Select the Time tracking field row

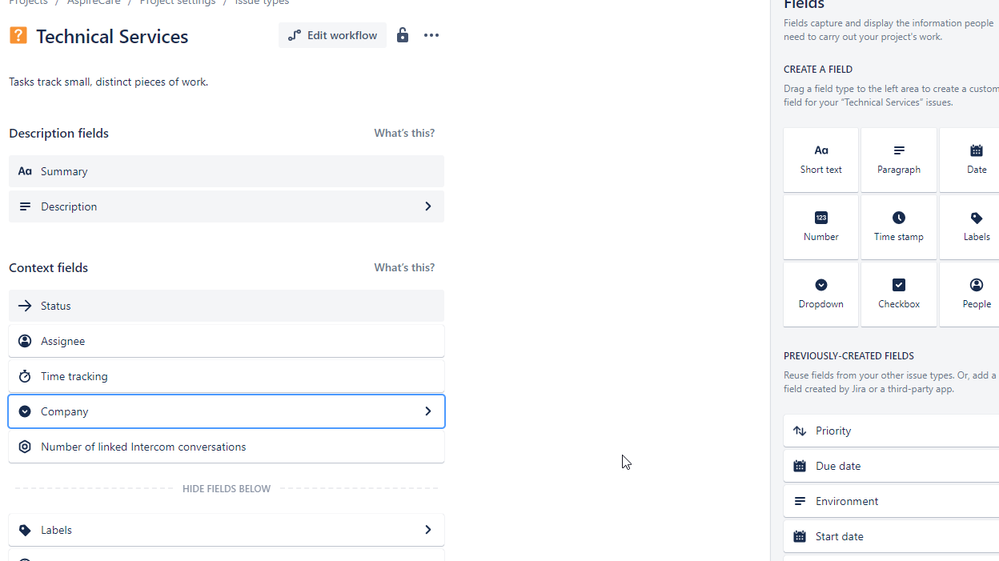coord(226,376)
